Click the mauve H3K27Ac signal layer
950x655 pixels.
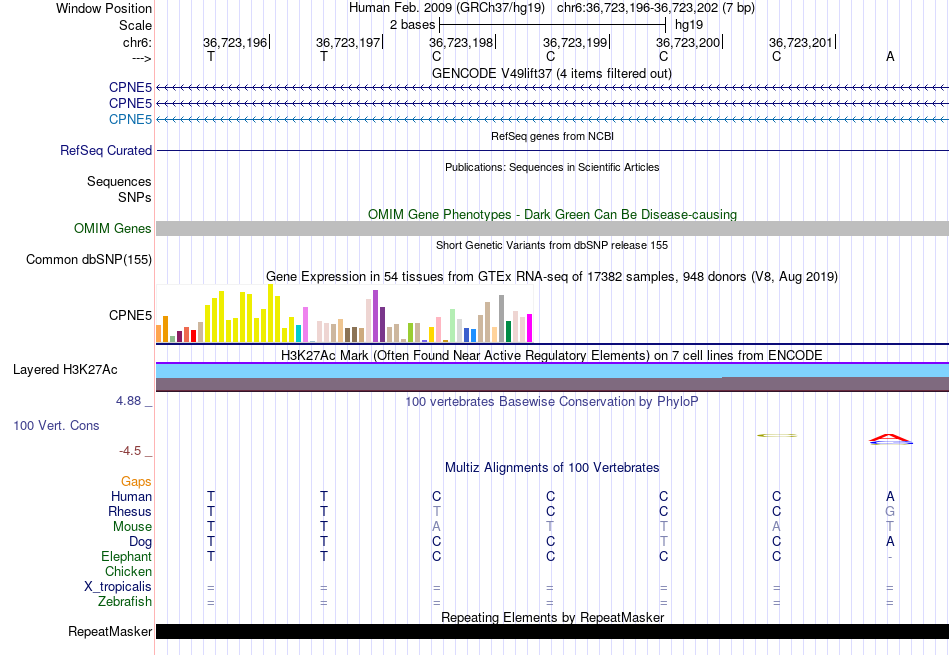tap(553, 384)
